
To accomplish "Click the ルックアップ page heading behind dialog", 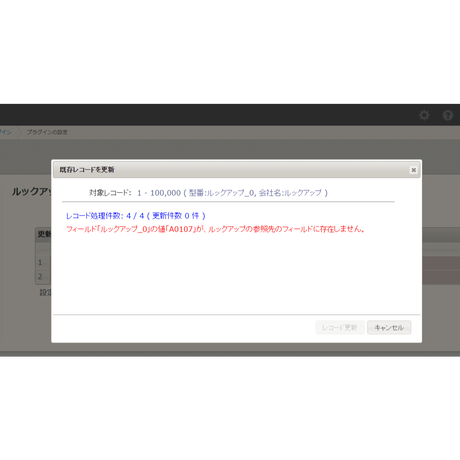I will coord(32,191).
